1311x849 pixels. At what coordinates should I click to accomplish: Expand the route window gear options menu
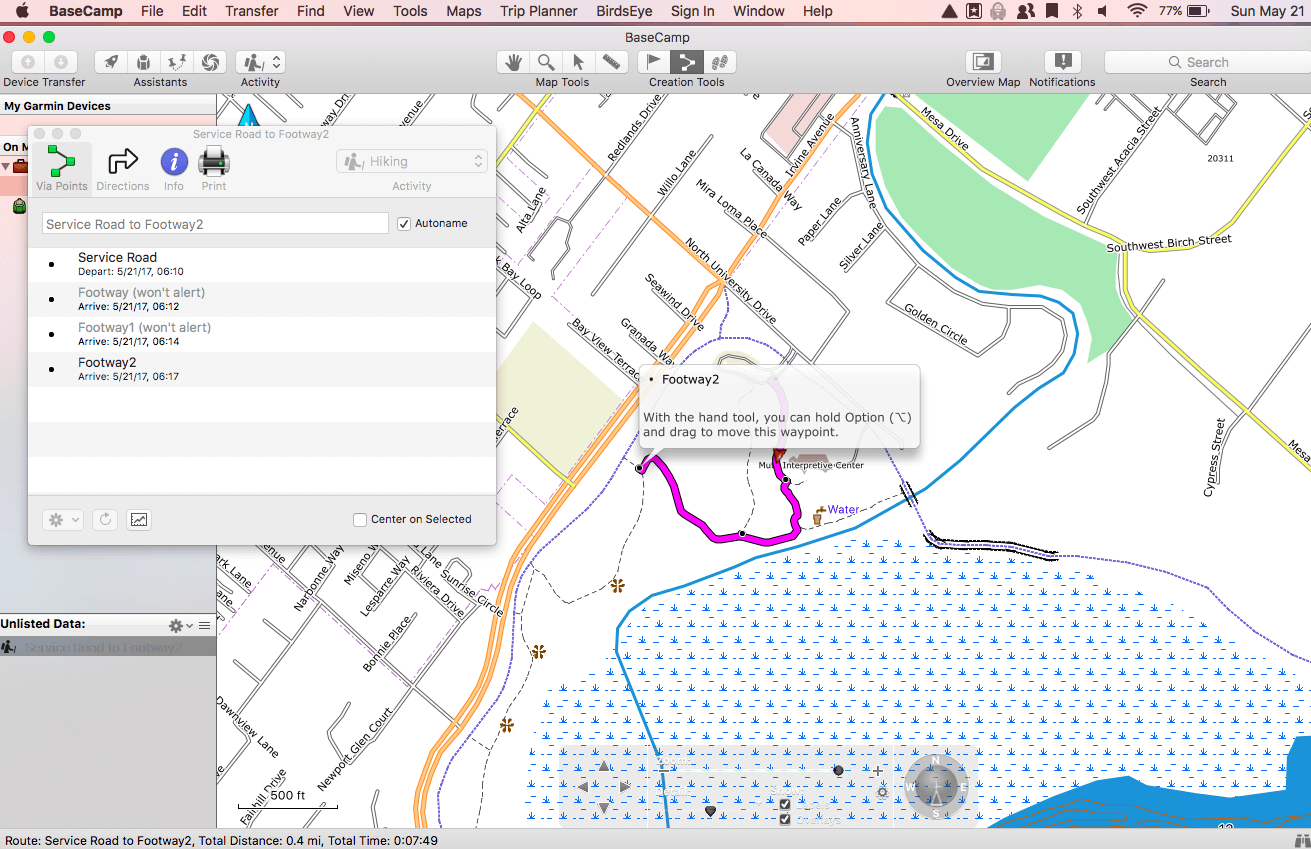pos(62,520)
